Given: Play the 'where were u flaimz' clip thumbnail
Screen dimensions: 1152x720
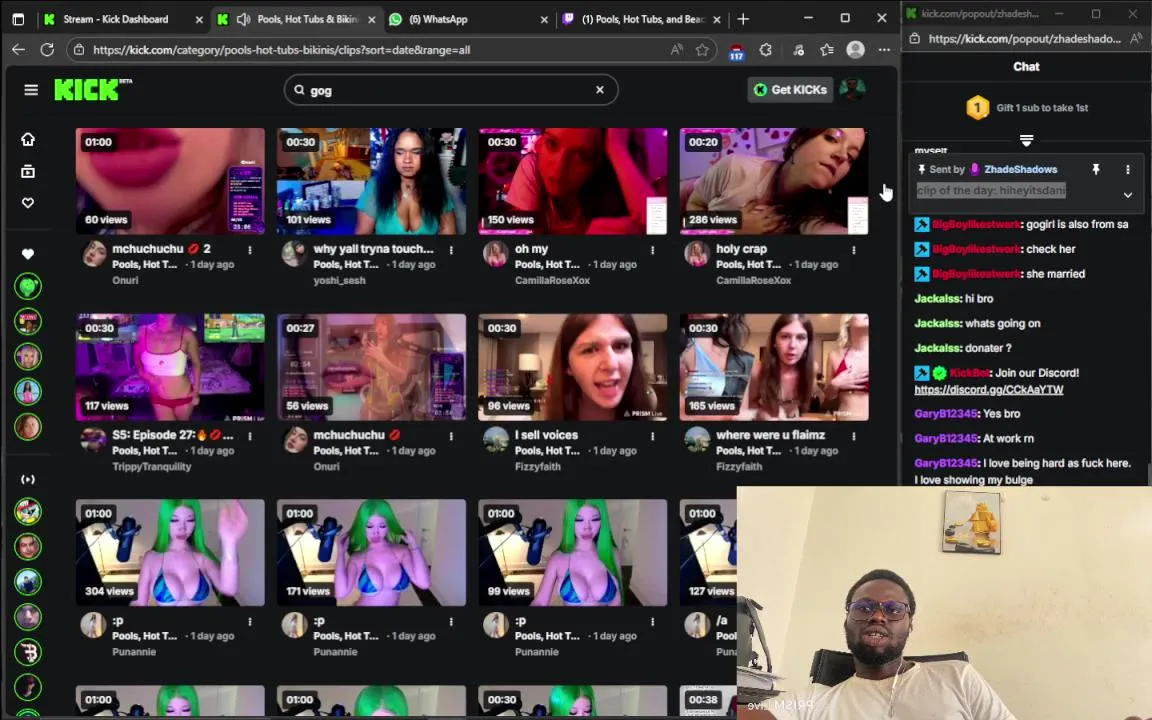Looking at the screenshot, I should pyautogui.click(x=774, y=367).
